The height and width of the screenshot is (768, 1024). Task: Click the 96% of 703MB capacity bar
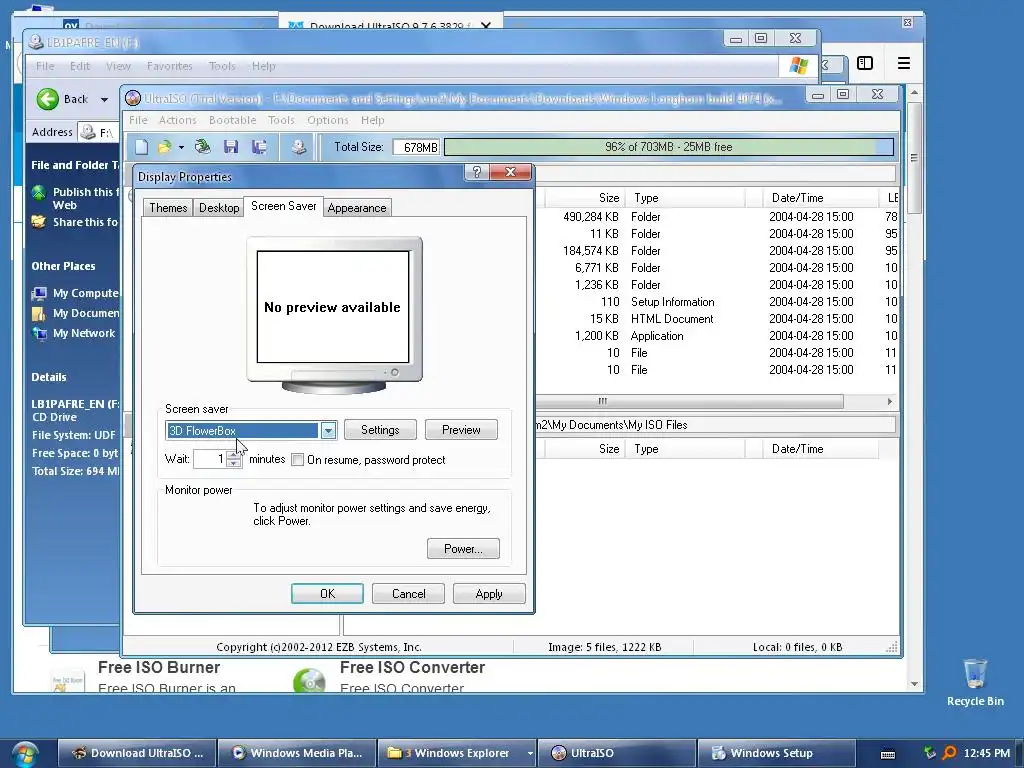point(669,147)
